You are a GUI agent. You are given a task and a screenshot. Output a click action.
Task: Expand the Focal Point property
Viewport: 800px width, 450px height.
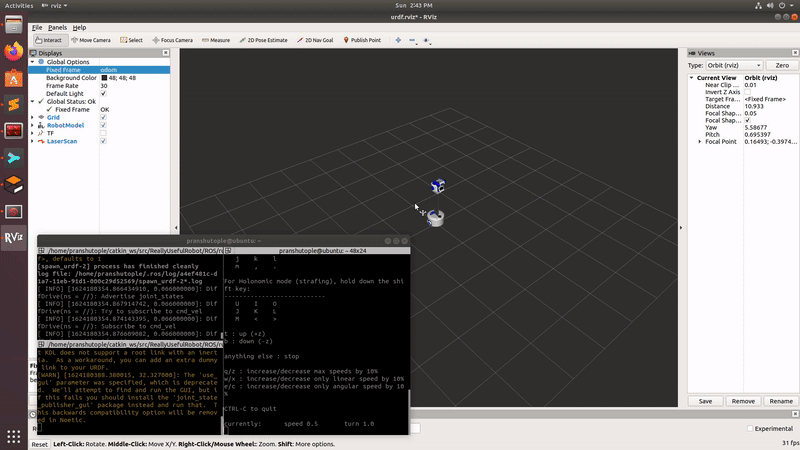(x=700, y=141)
